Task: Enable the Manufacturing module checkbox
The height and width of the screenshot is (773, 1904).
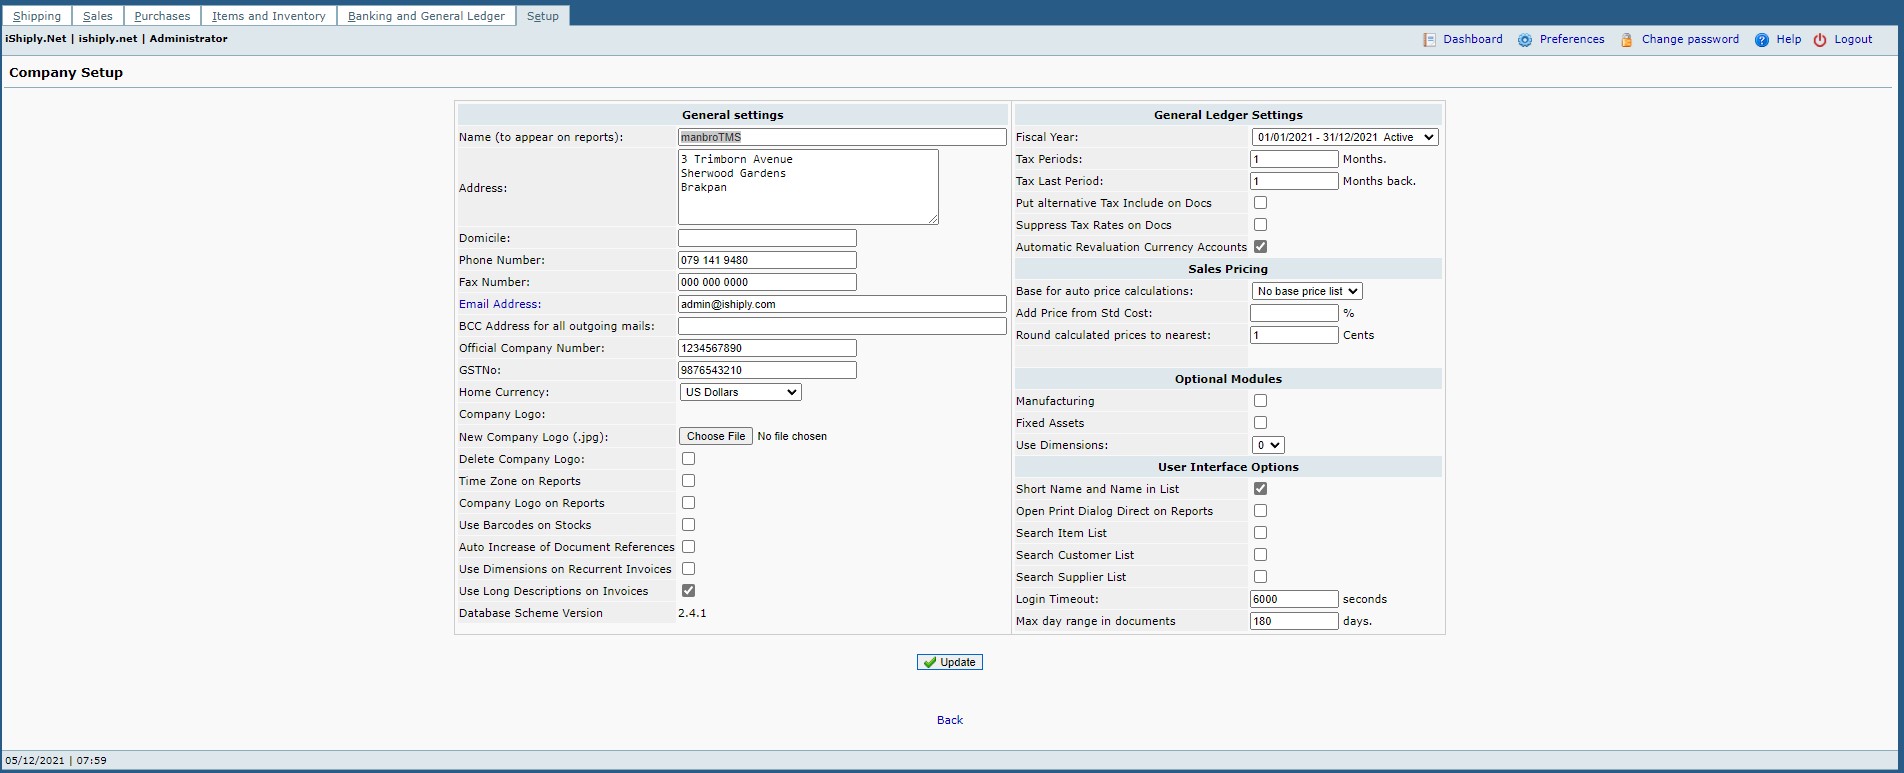Action: 1260,401
